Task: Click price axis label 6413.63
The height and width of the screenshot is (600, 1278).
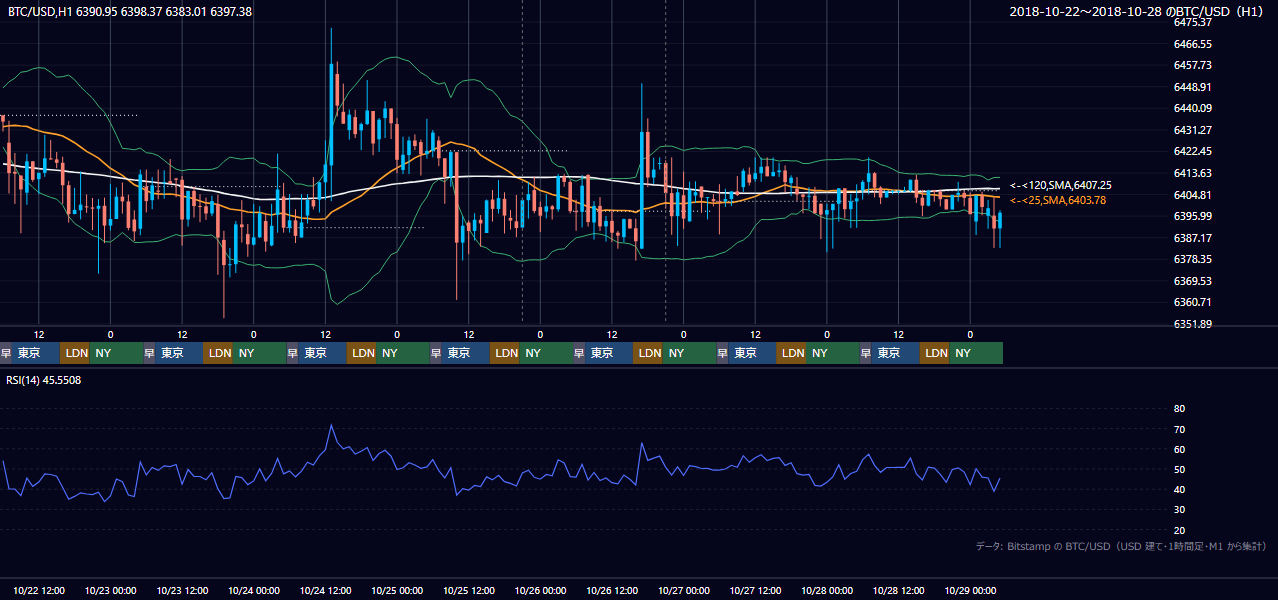Action: 1193,173
